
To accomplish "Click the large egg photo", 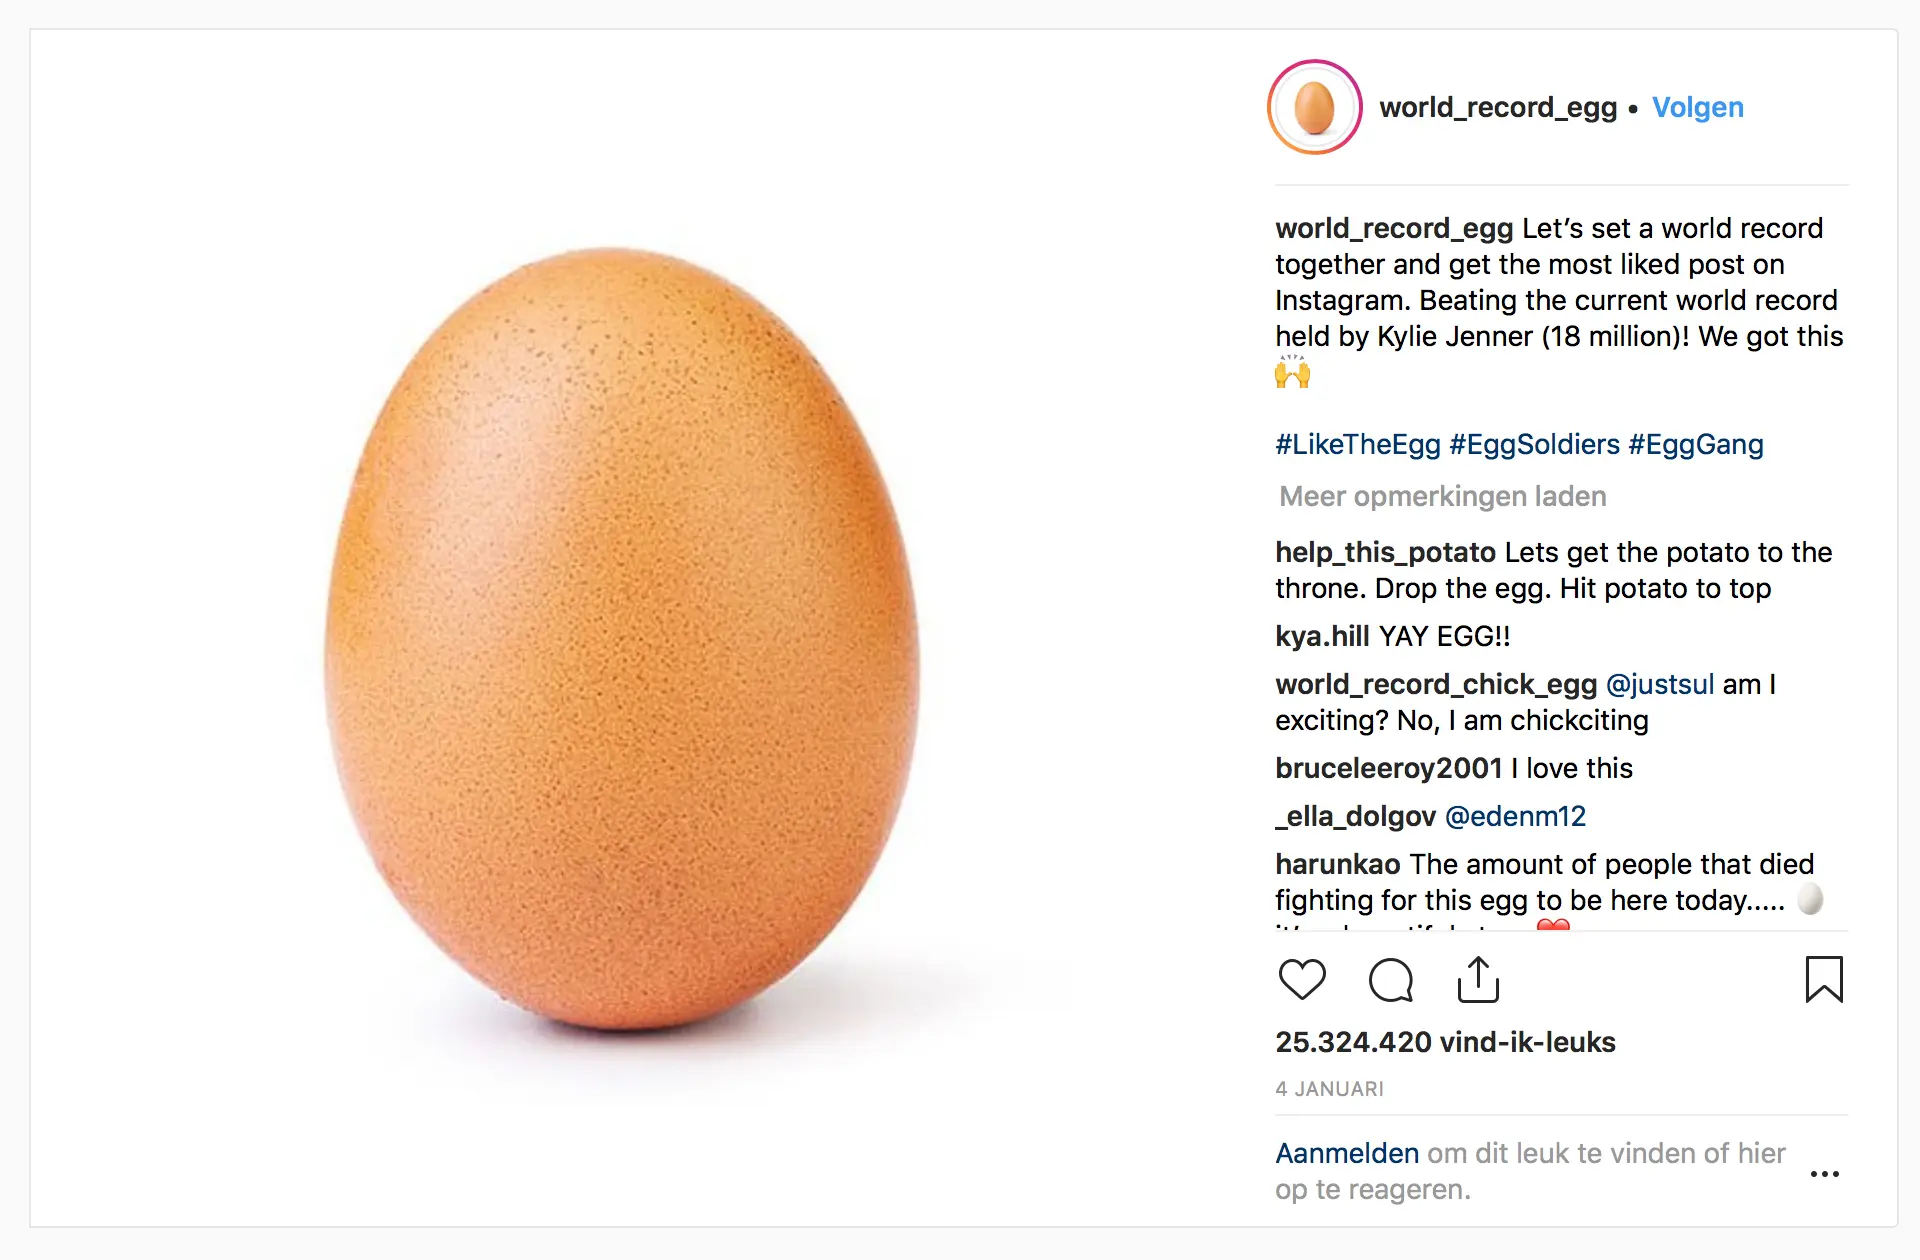I will pyautogui.click(x=622, y=639).
